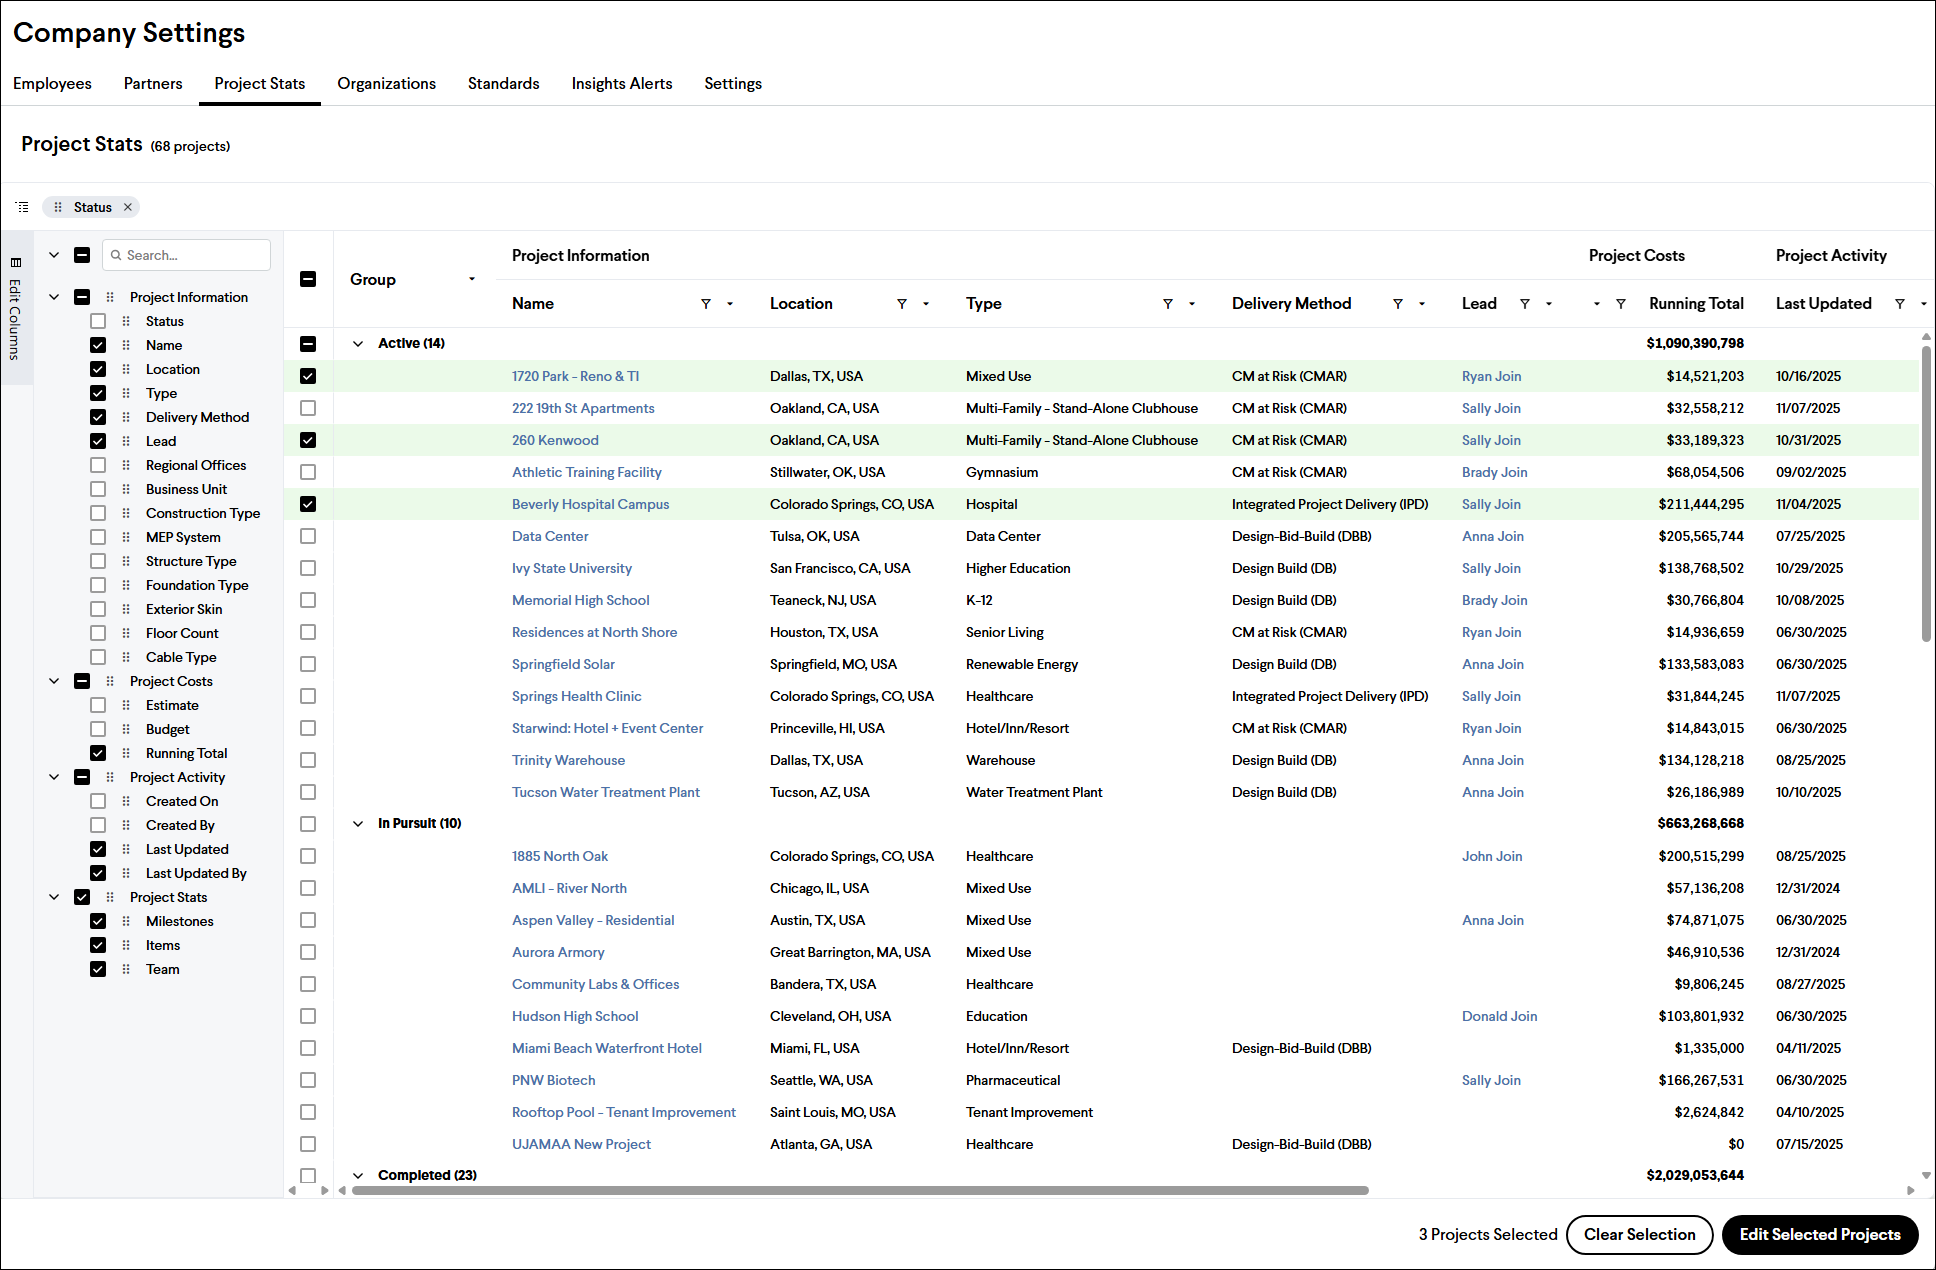1936x1270 pixels.
Task: Click the filter icon in Location column
Action: 901,304
